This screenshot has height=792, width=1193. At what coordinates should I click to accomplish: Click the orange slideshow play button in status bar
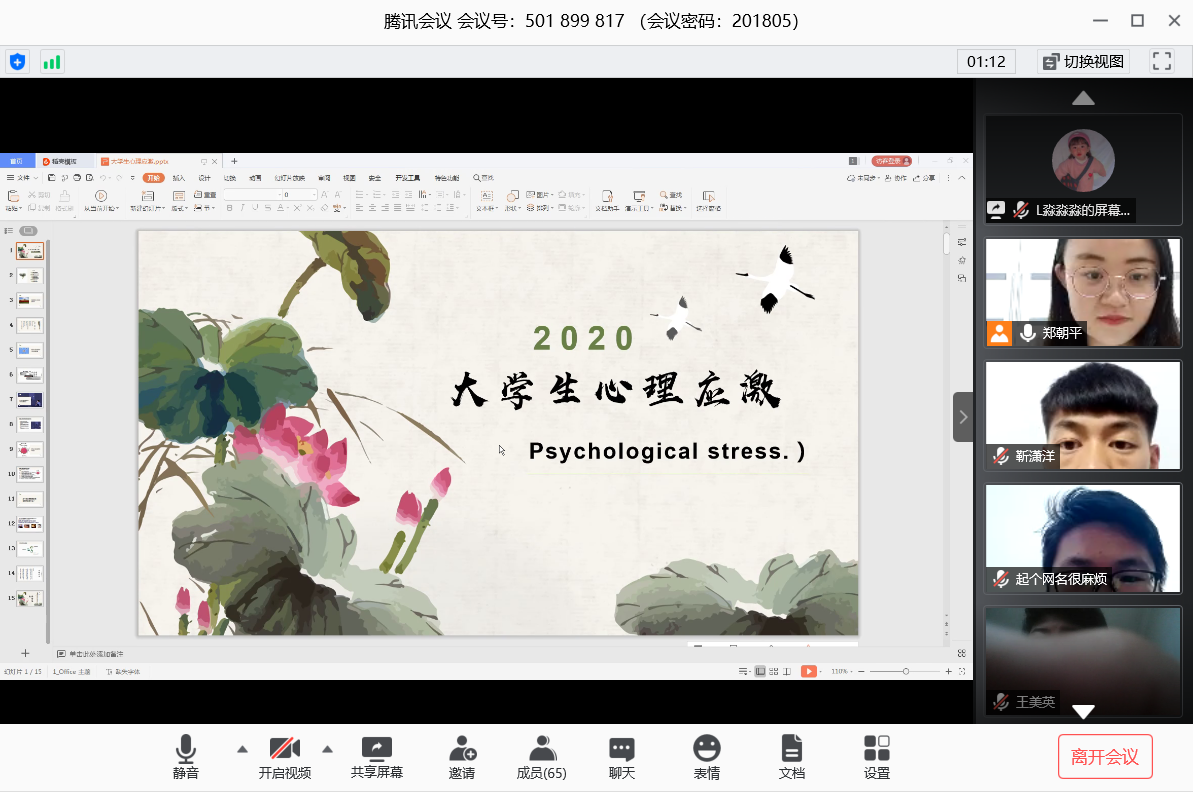point(809,671)
